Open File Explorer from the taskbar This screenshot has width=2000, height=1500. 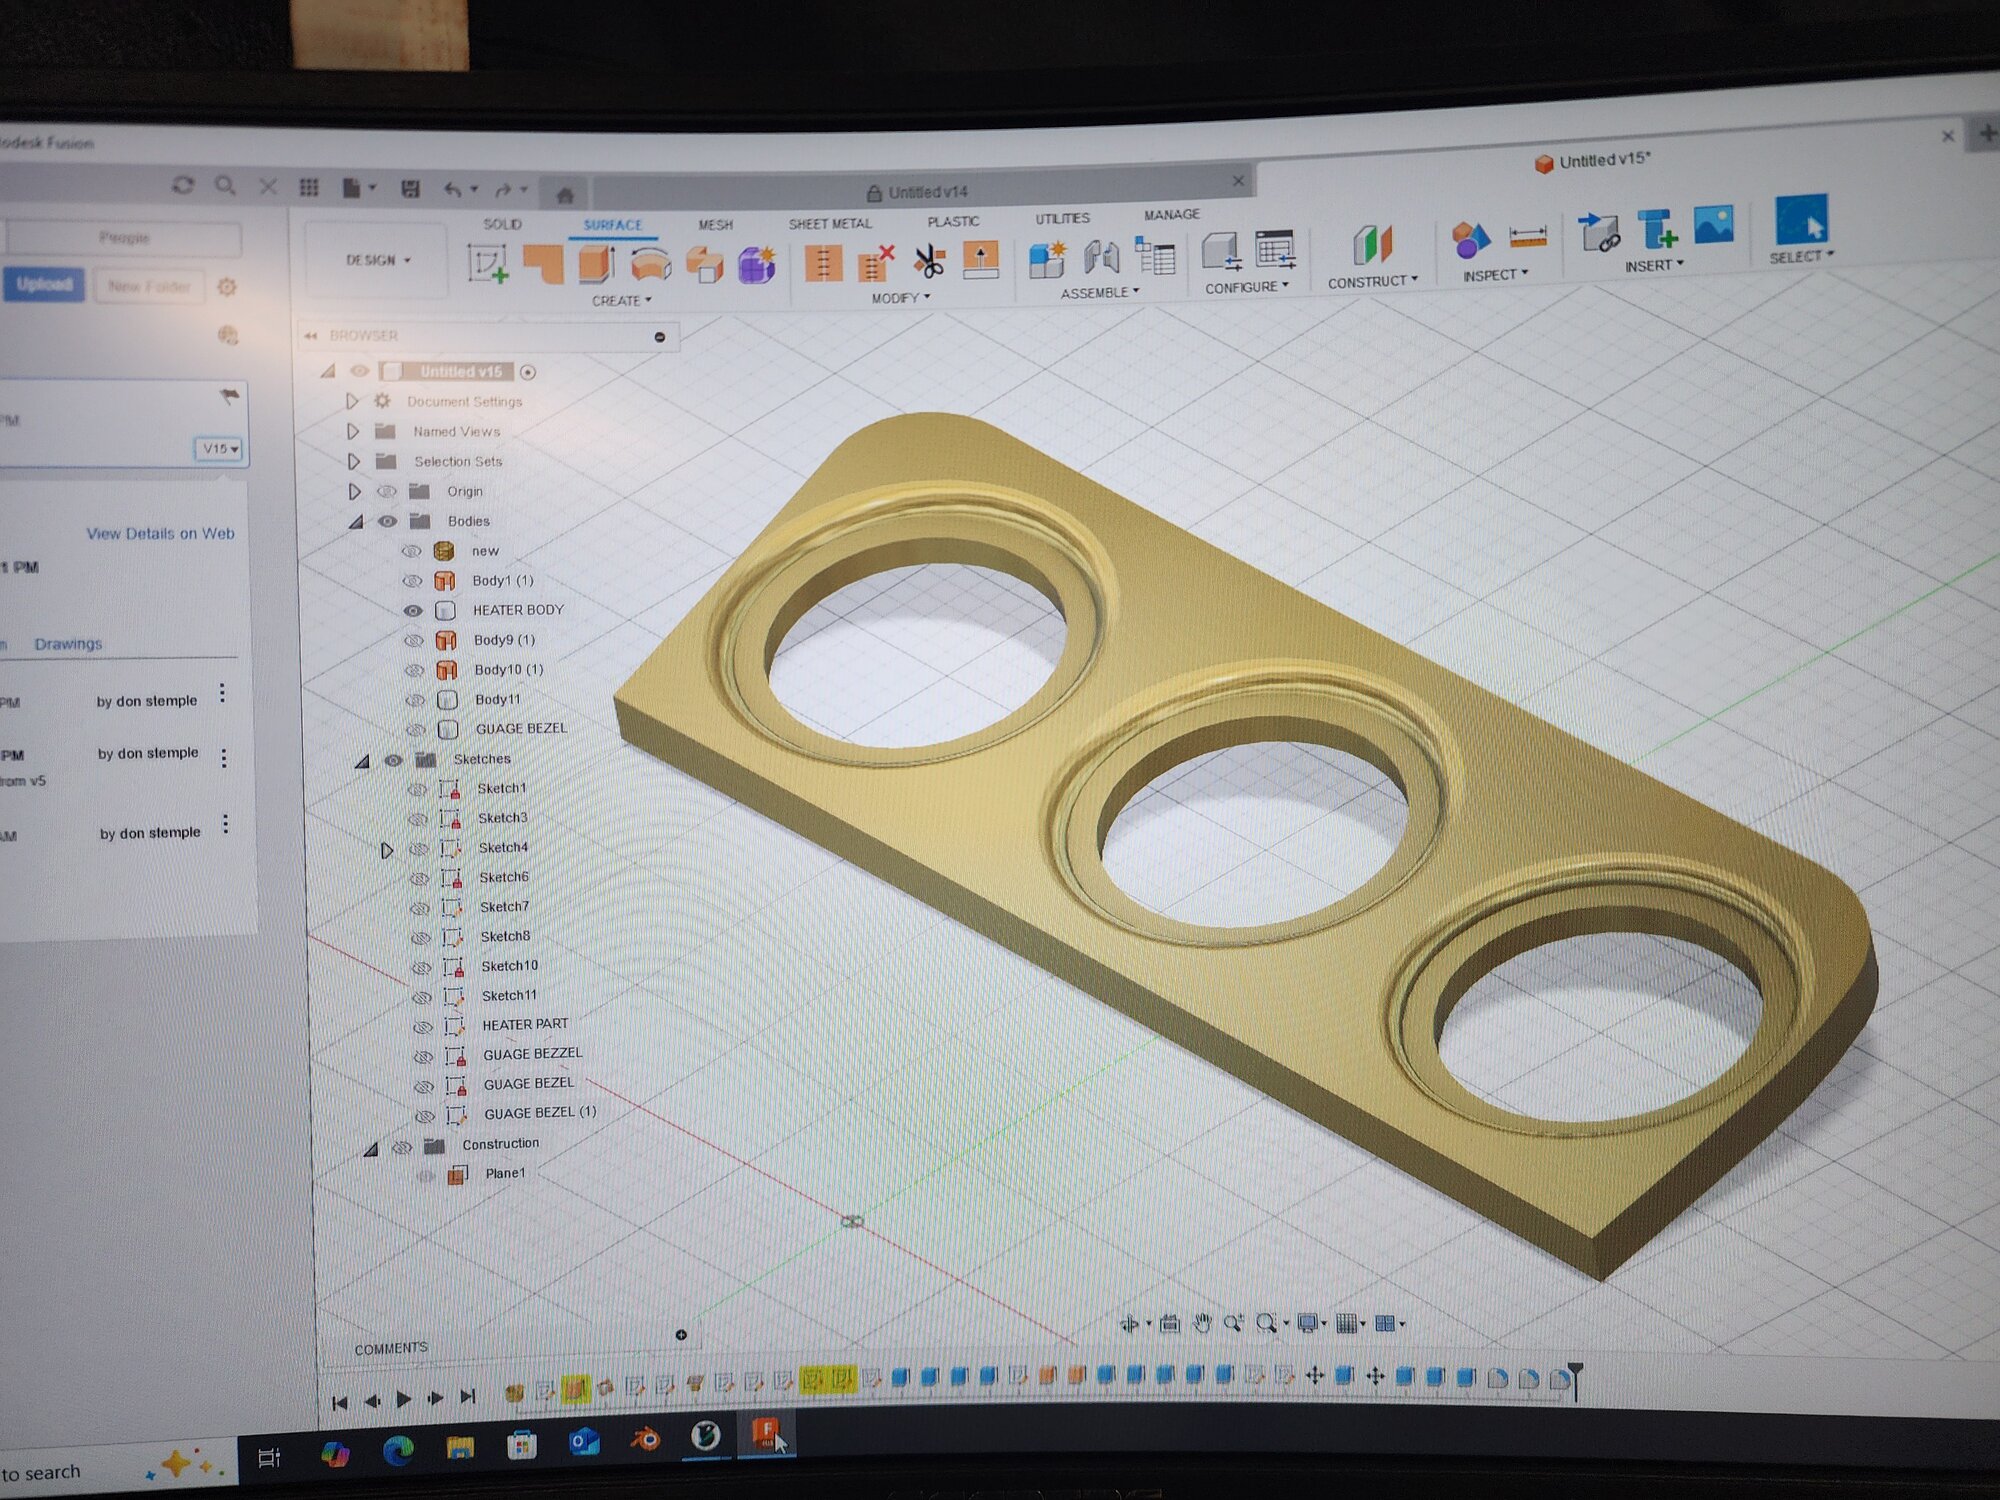point(460,1447)
